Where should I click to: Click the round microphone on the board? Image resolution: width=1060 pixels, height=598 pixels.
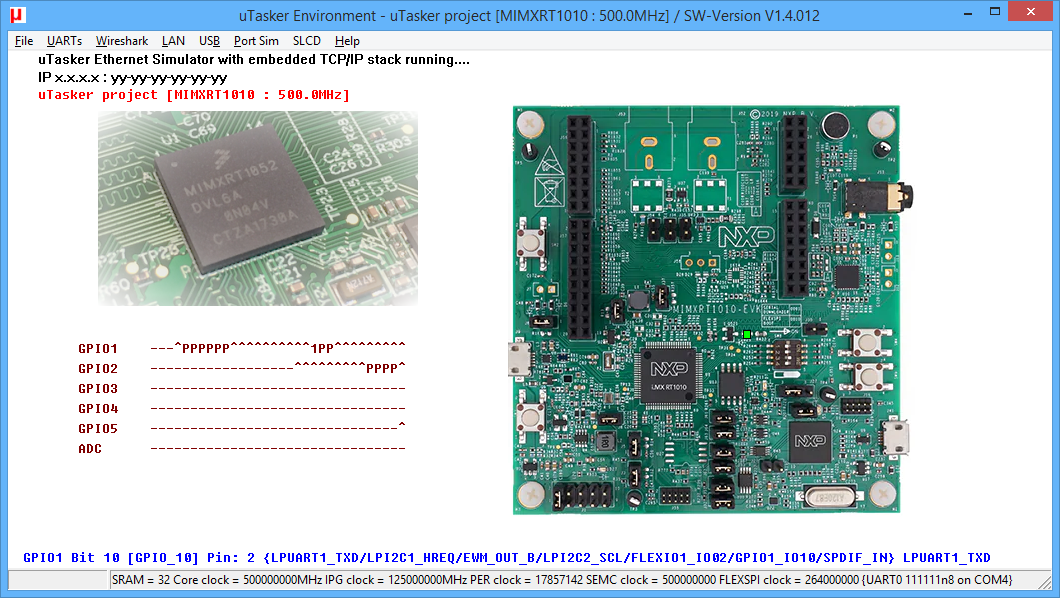point(836,126)
